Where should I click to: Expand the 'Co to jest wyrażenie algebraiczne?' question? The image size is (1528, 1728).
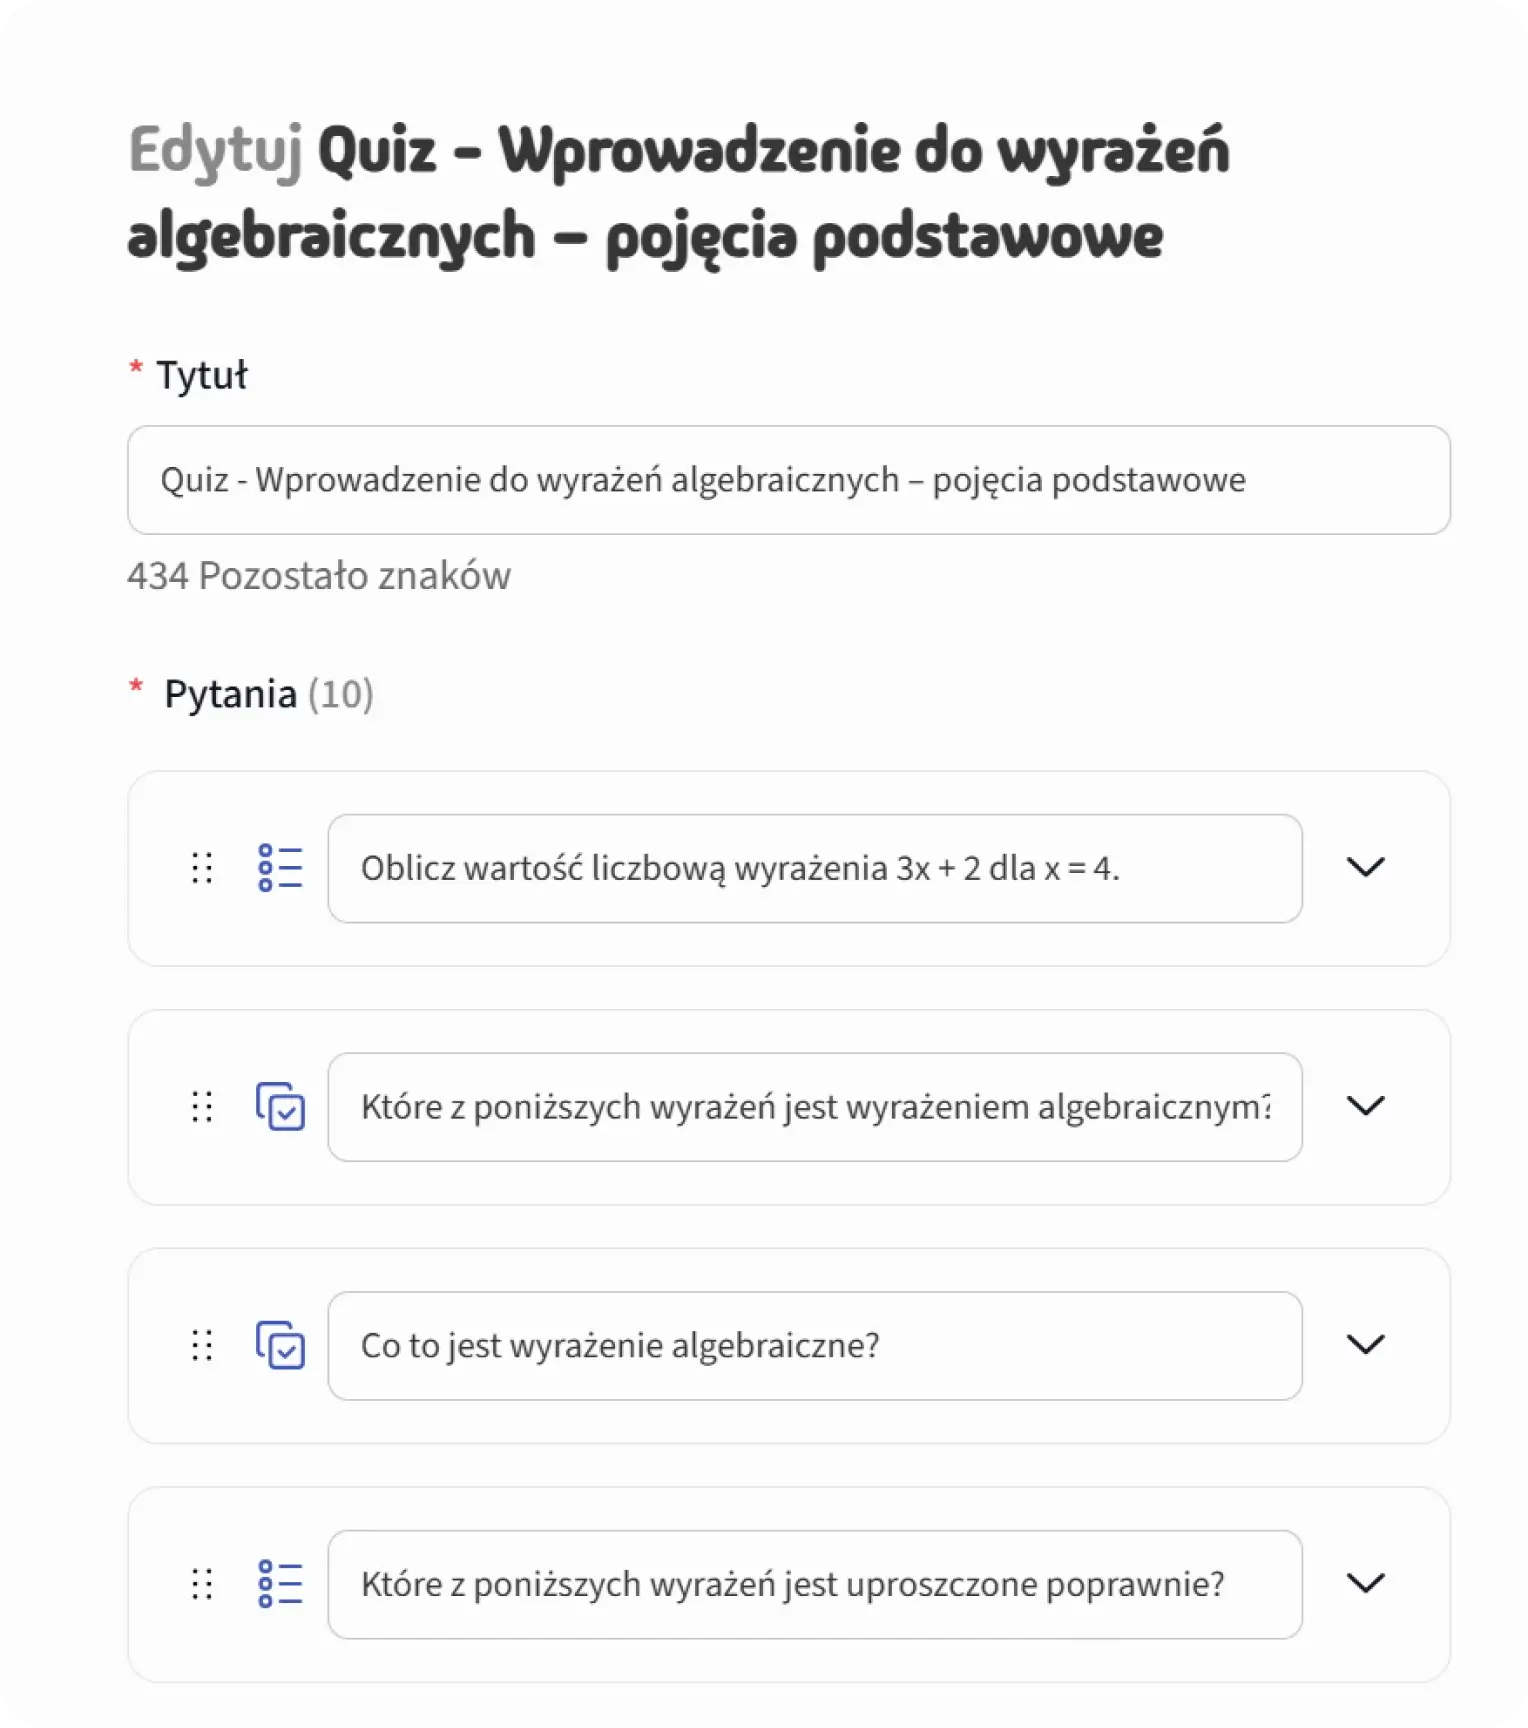point(1365,1345)
